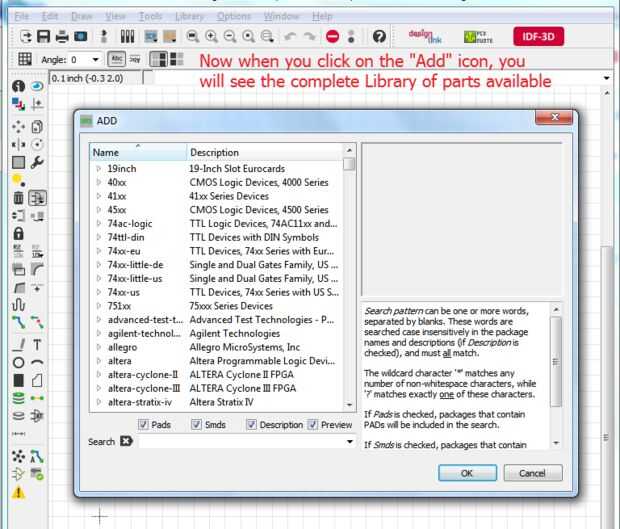Click the Redo arrow icon

coord(309,36)
